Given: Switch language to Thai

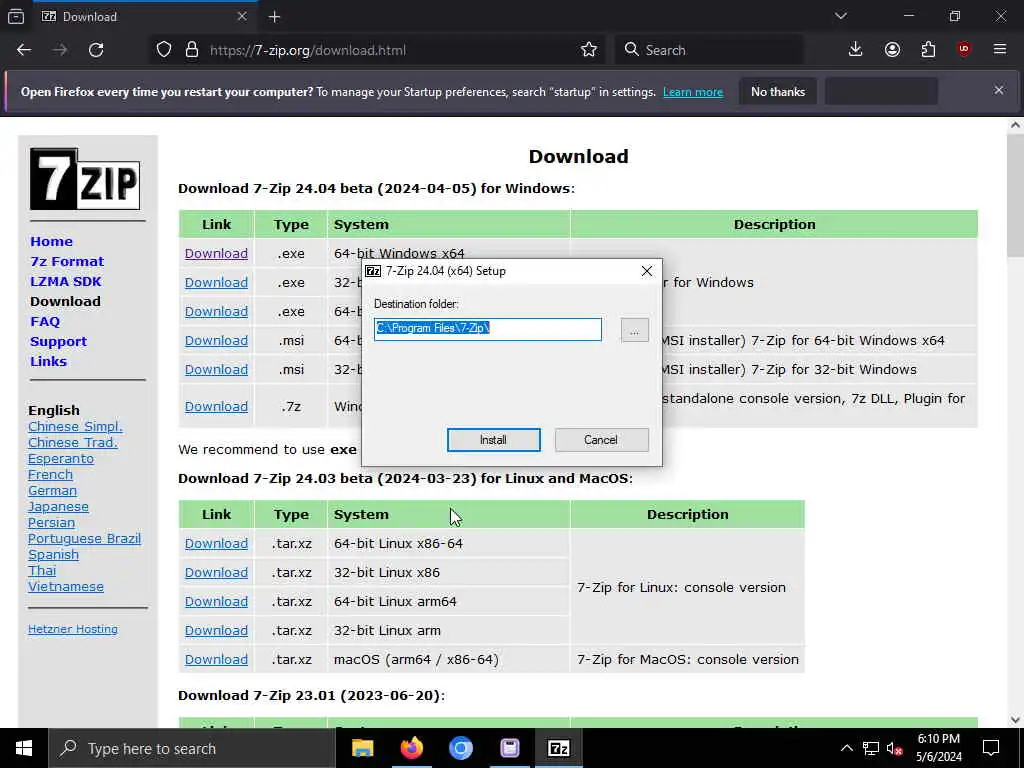Looking at the screenshot, I should (42, 571).
